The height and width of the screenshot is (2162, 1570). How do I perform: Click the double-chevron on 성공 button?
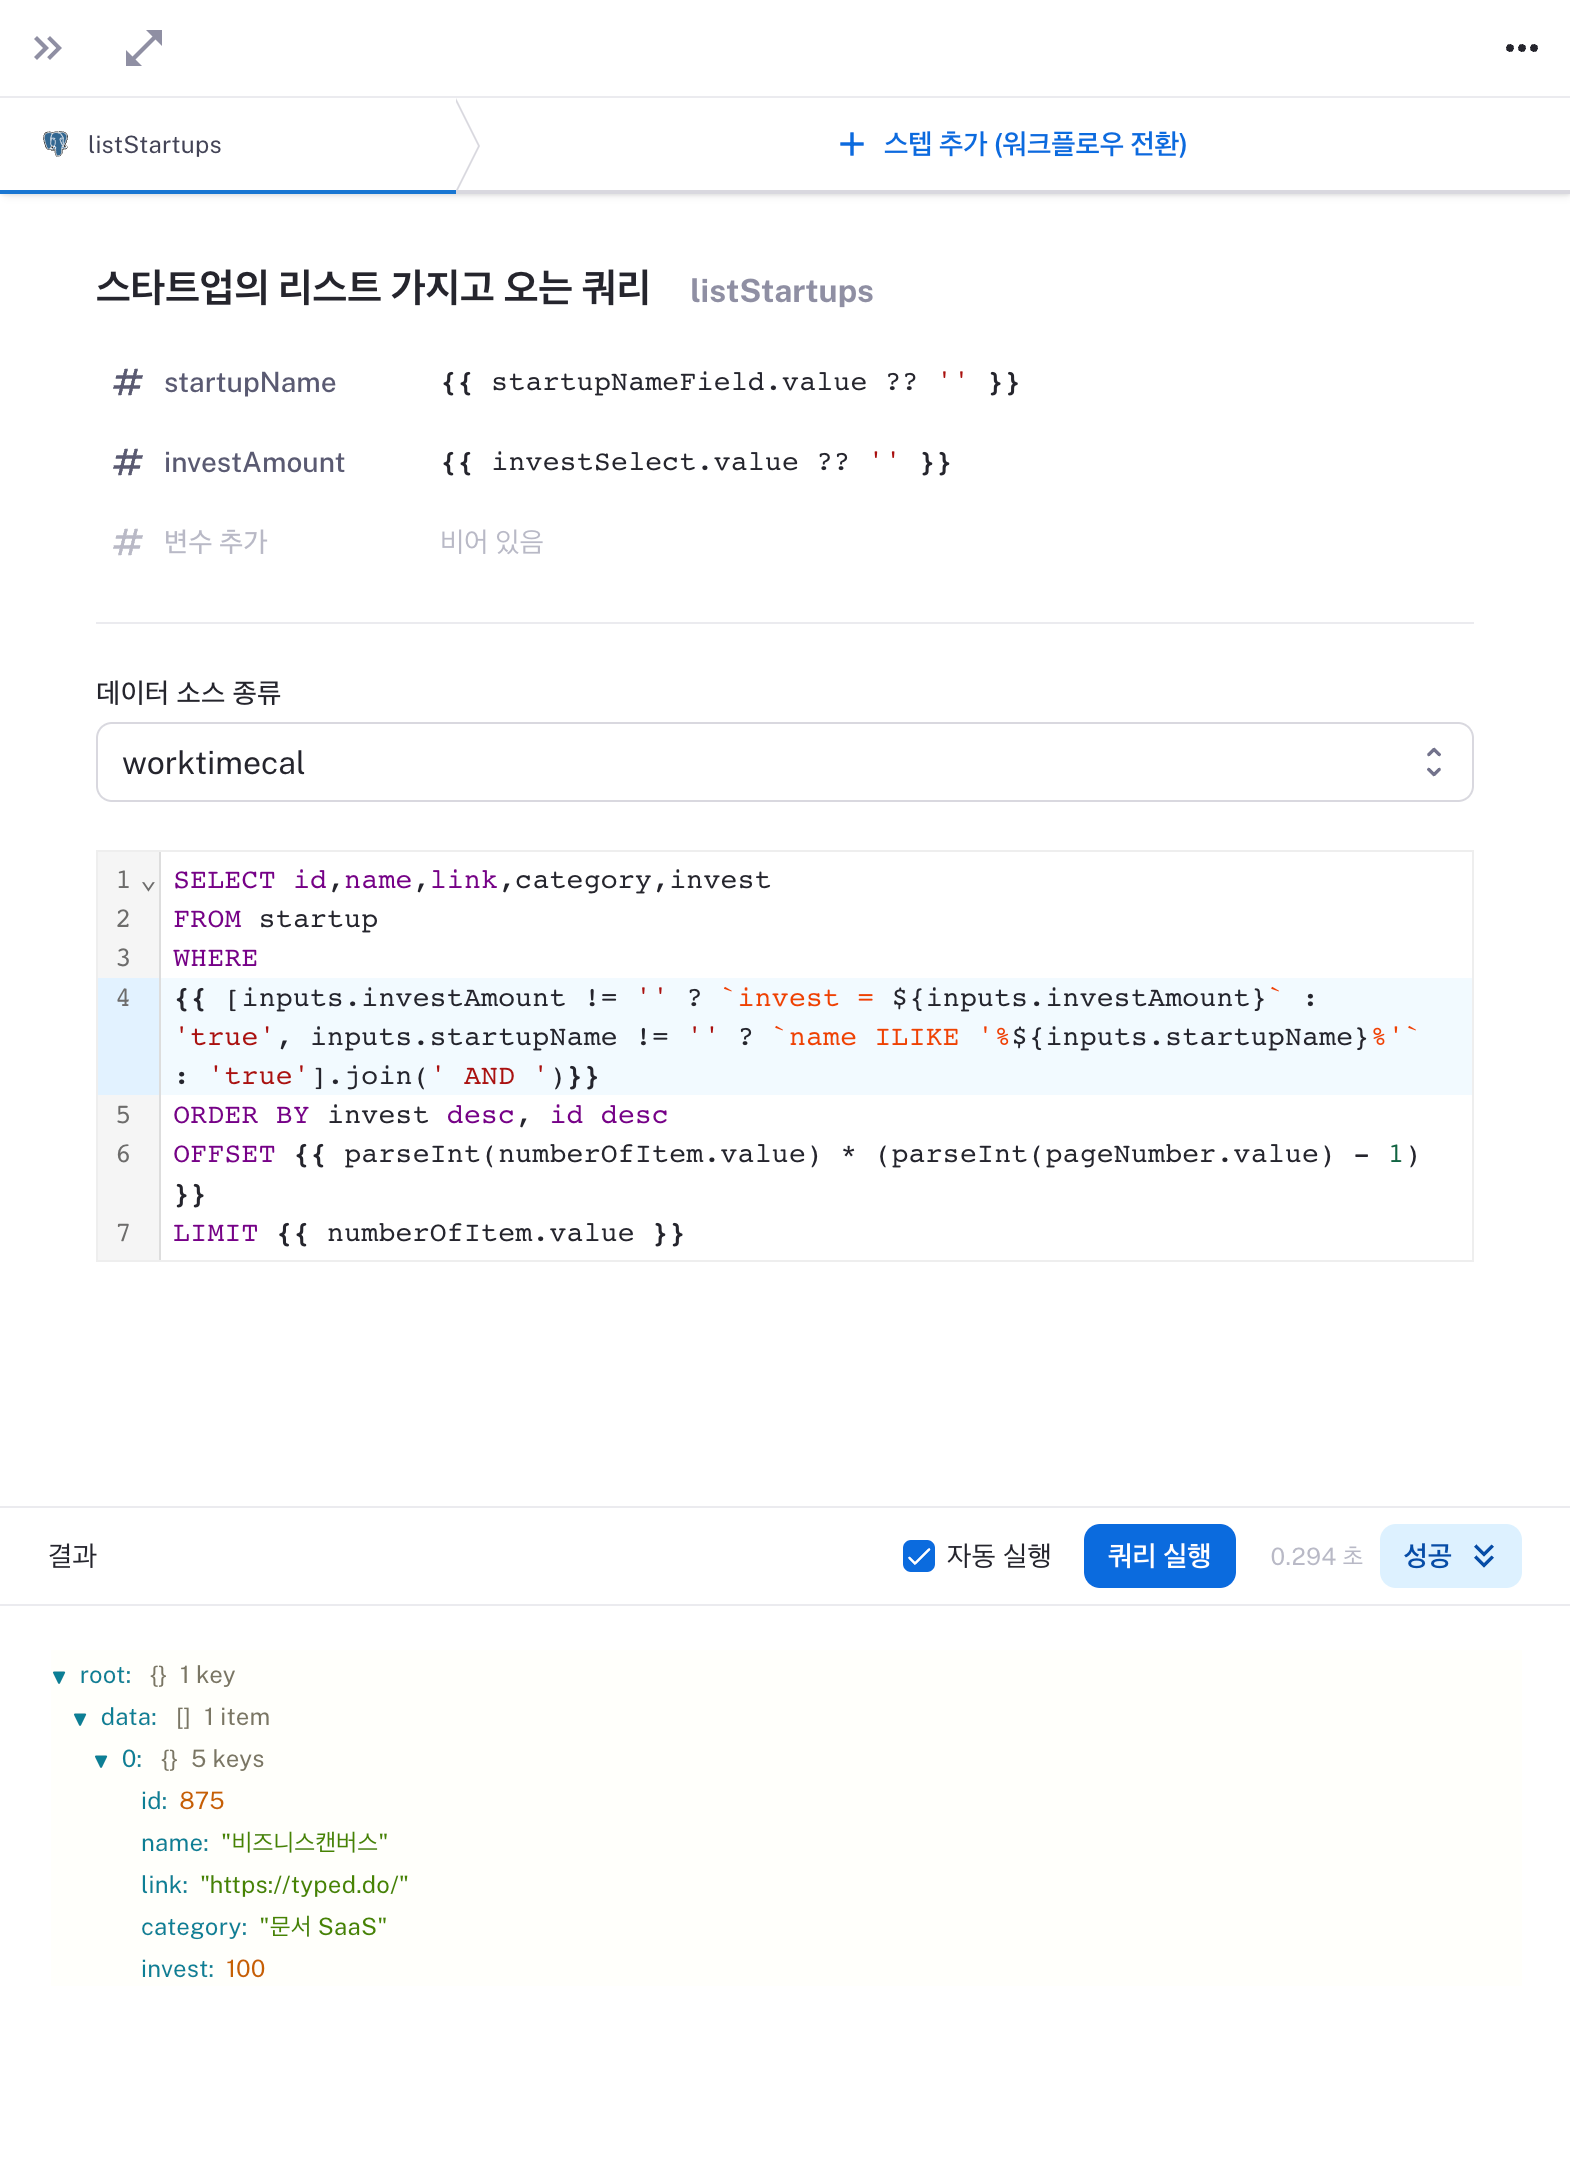(1484, 1556)
